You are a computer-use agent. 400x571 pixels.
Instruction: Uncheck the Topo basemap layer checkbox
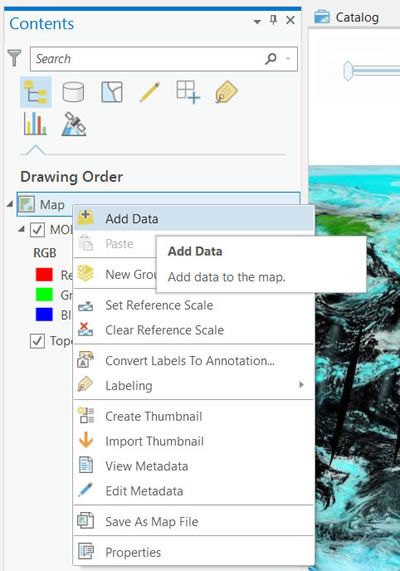[x=37, y=341]
